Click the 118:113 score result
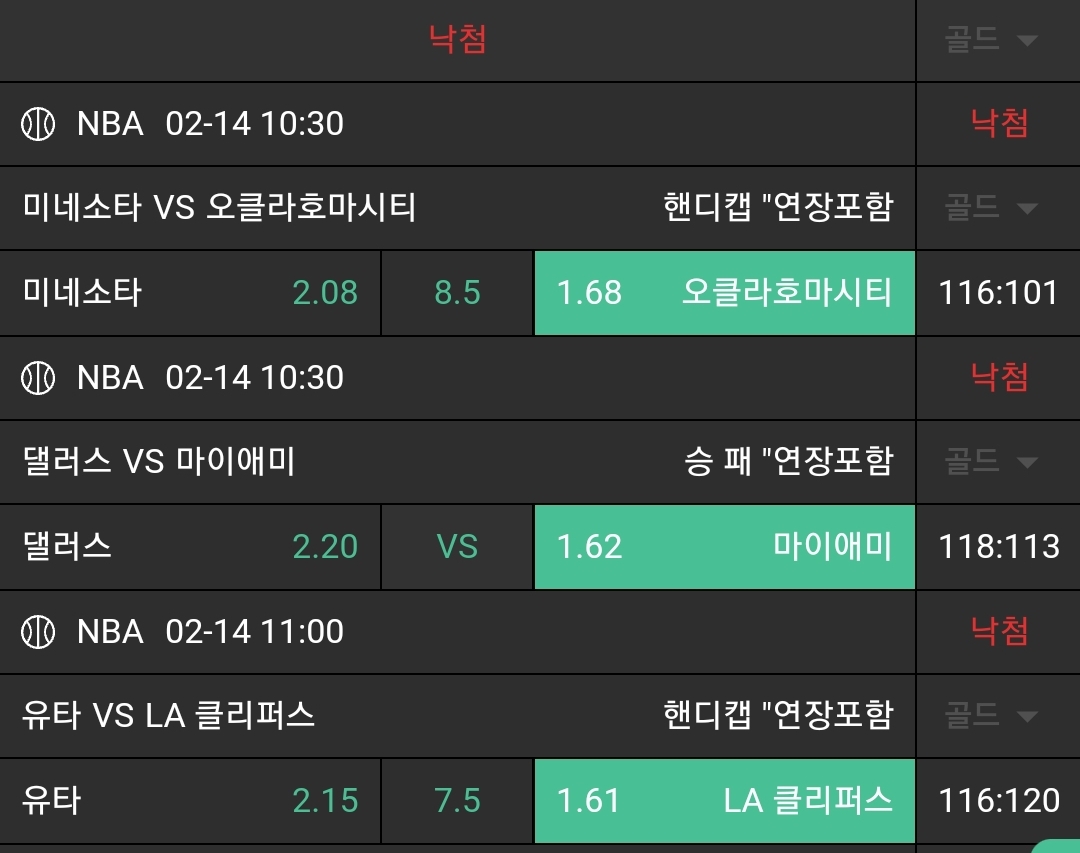Screen dimensions: 1080x853 pyautogui.click(x=998, y=547)
